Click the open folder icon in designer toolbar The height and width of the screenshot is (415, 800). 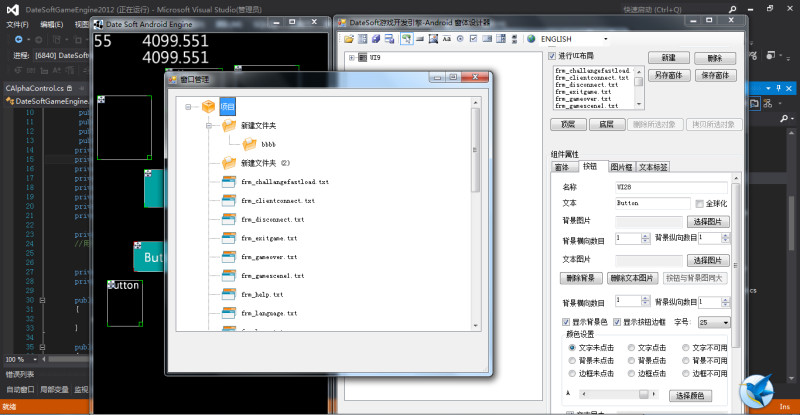pyautogui.click(x=349, y=39)
